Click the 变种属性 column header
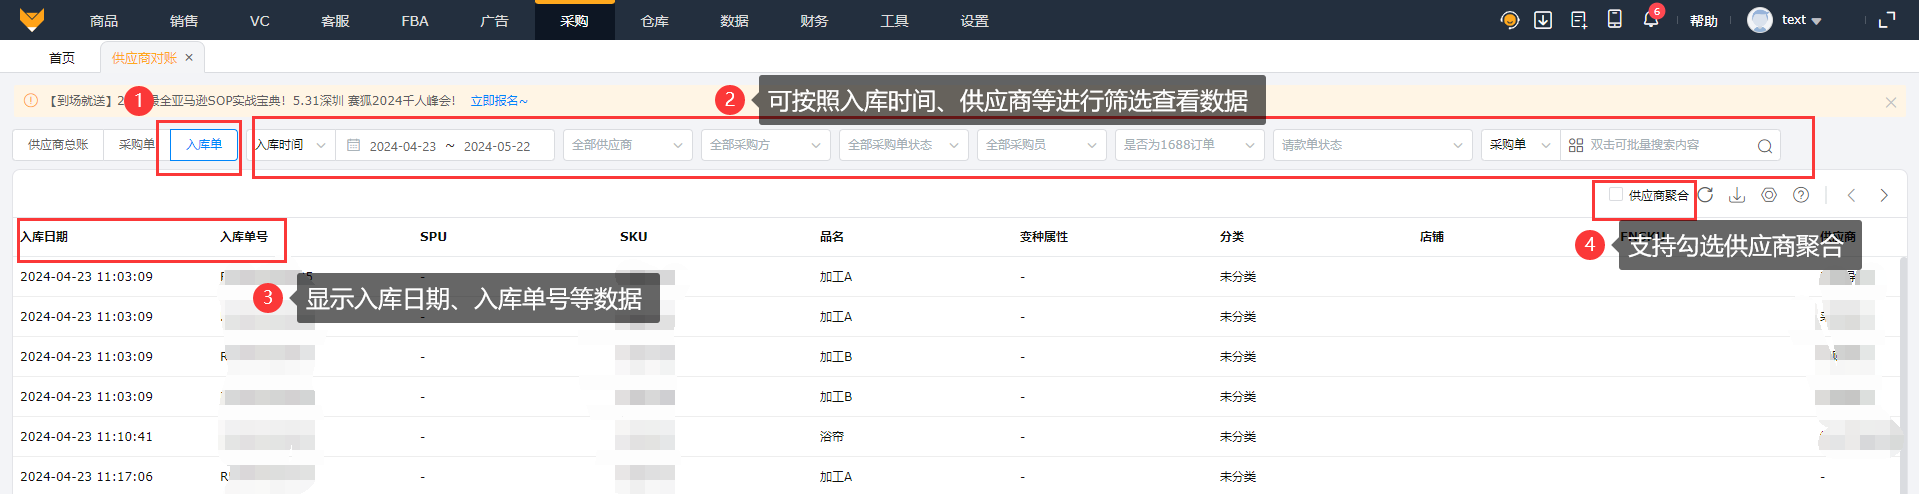The width and height of the screenshot is (1919, 494). click(1044, 237)
